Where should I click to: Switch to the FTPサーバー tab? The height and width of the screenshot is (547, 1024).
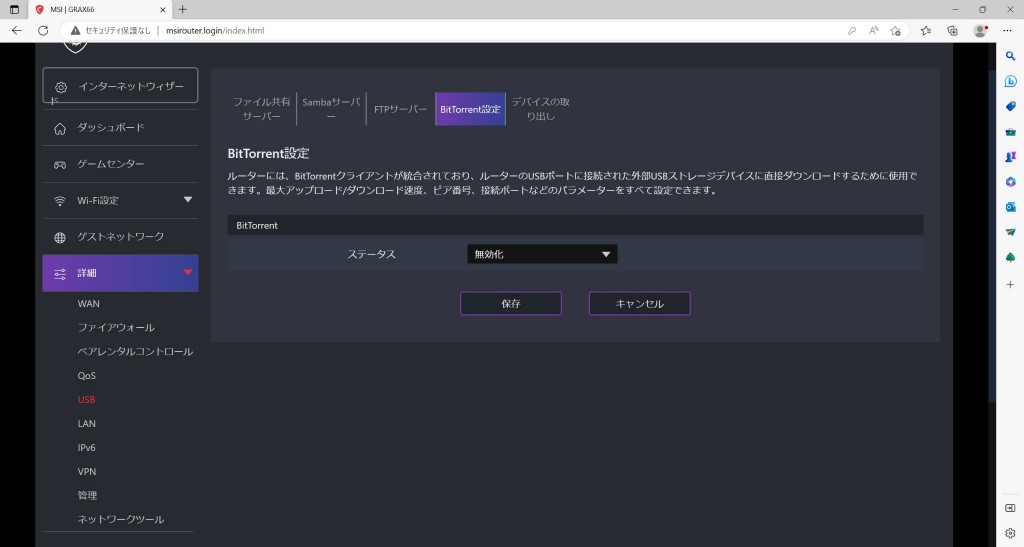(400, 109)
